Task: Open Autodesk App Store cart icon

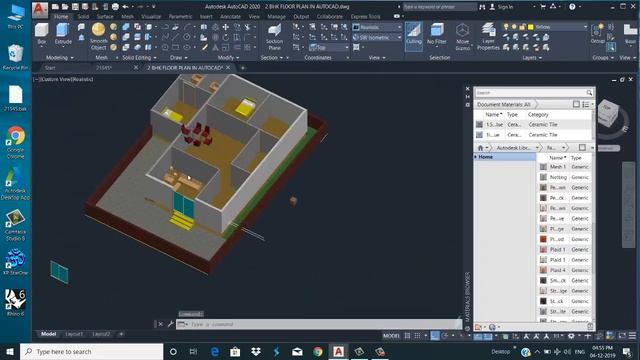Action: click(543, 7)
